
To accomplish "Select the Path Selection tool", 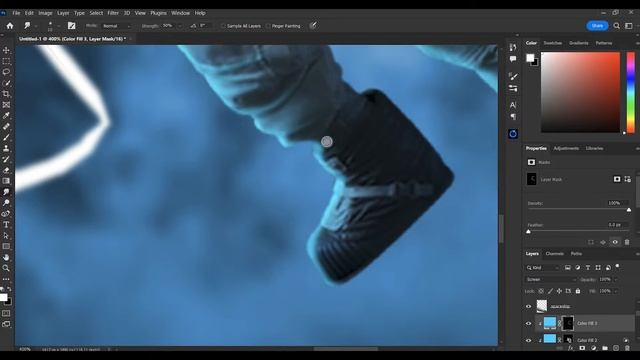I will tap(6, 236).
